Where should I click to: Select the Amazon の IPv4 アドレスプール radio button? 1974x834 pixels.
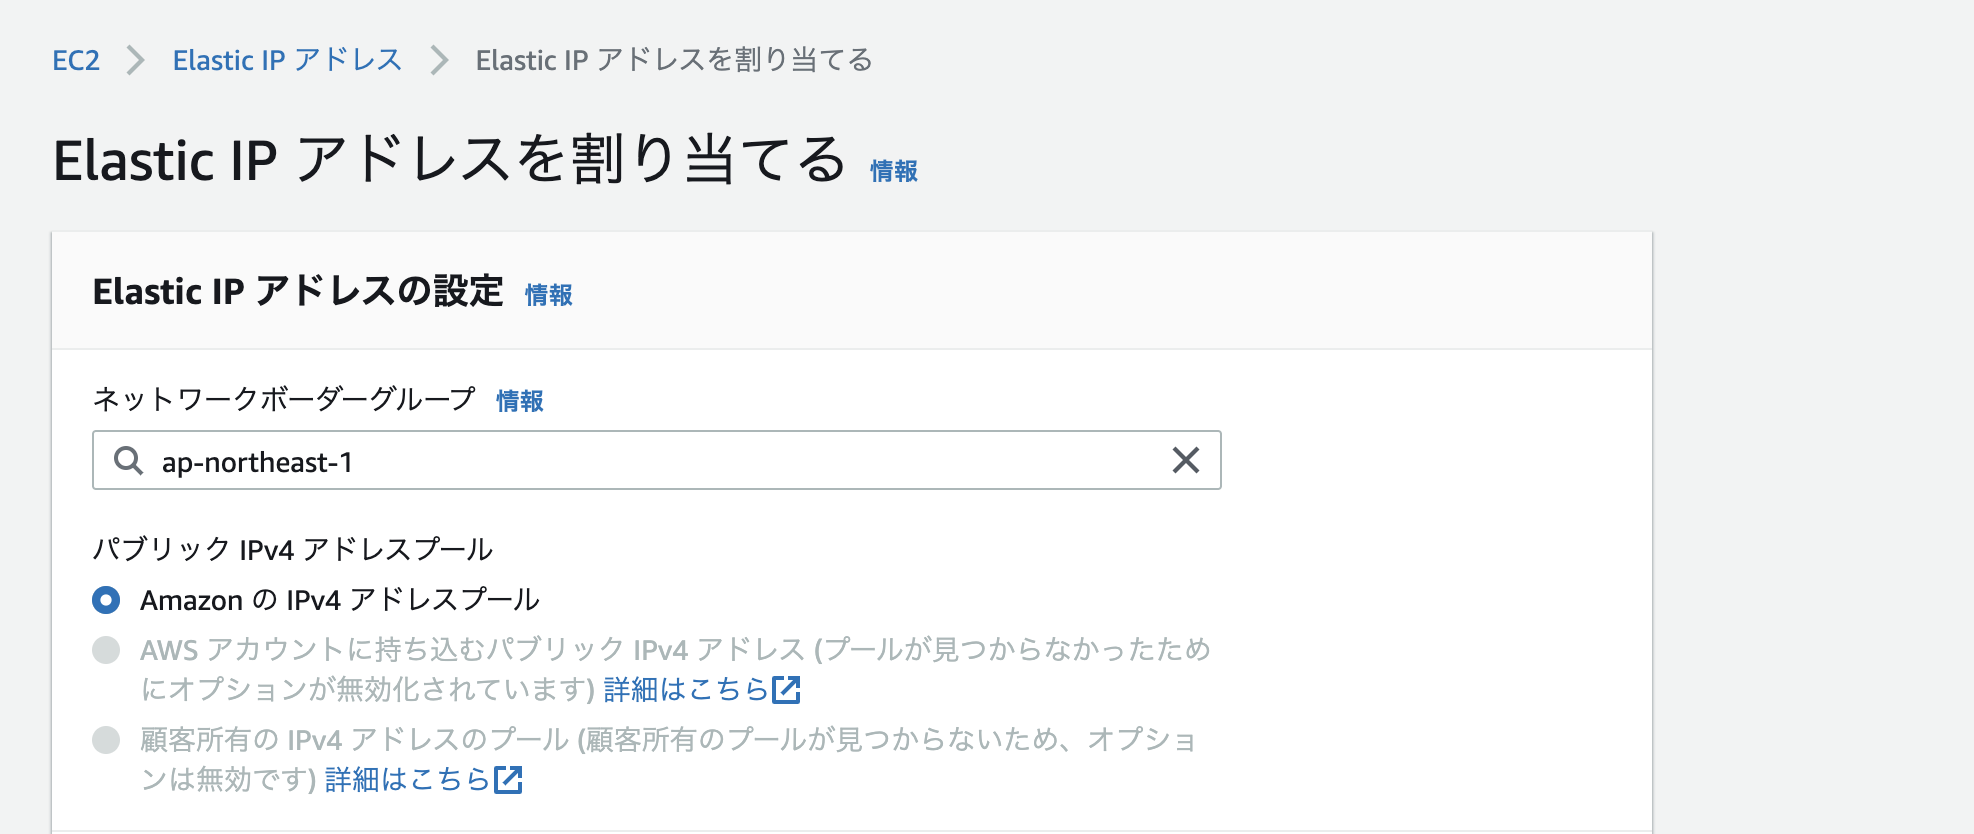pyautogui.click(x=105, y=599)
